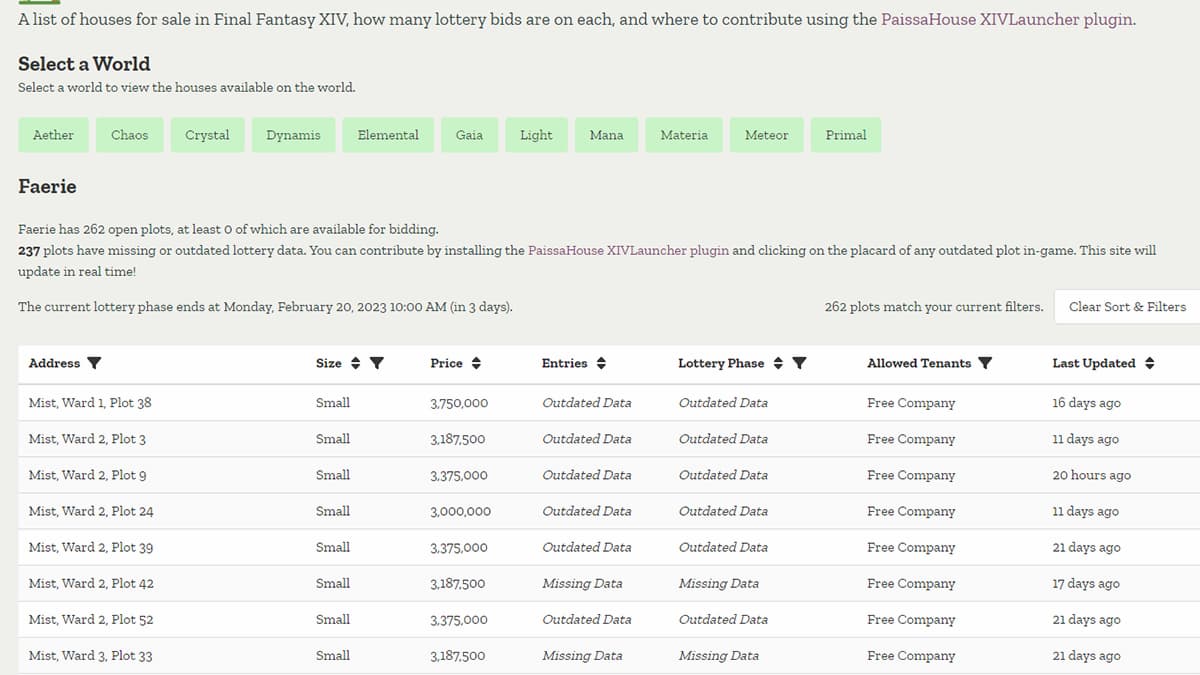Click the Clear Sort & Filters button

pos(1126,307)
